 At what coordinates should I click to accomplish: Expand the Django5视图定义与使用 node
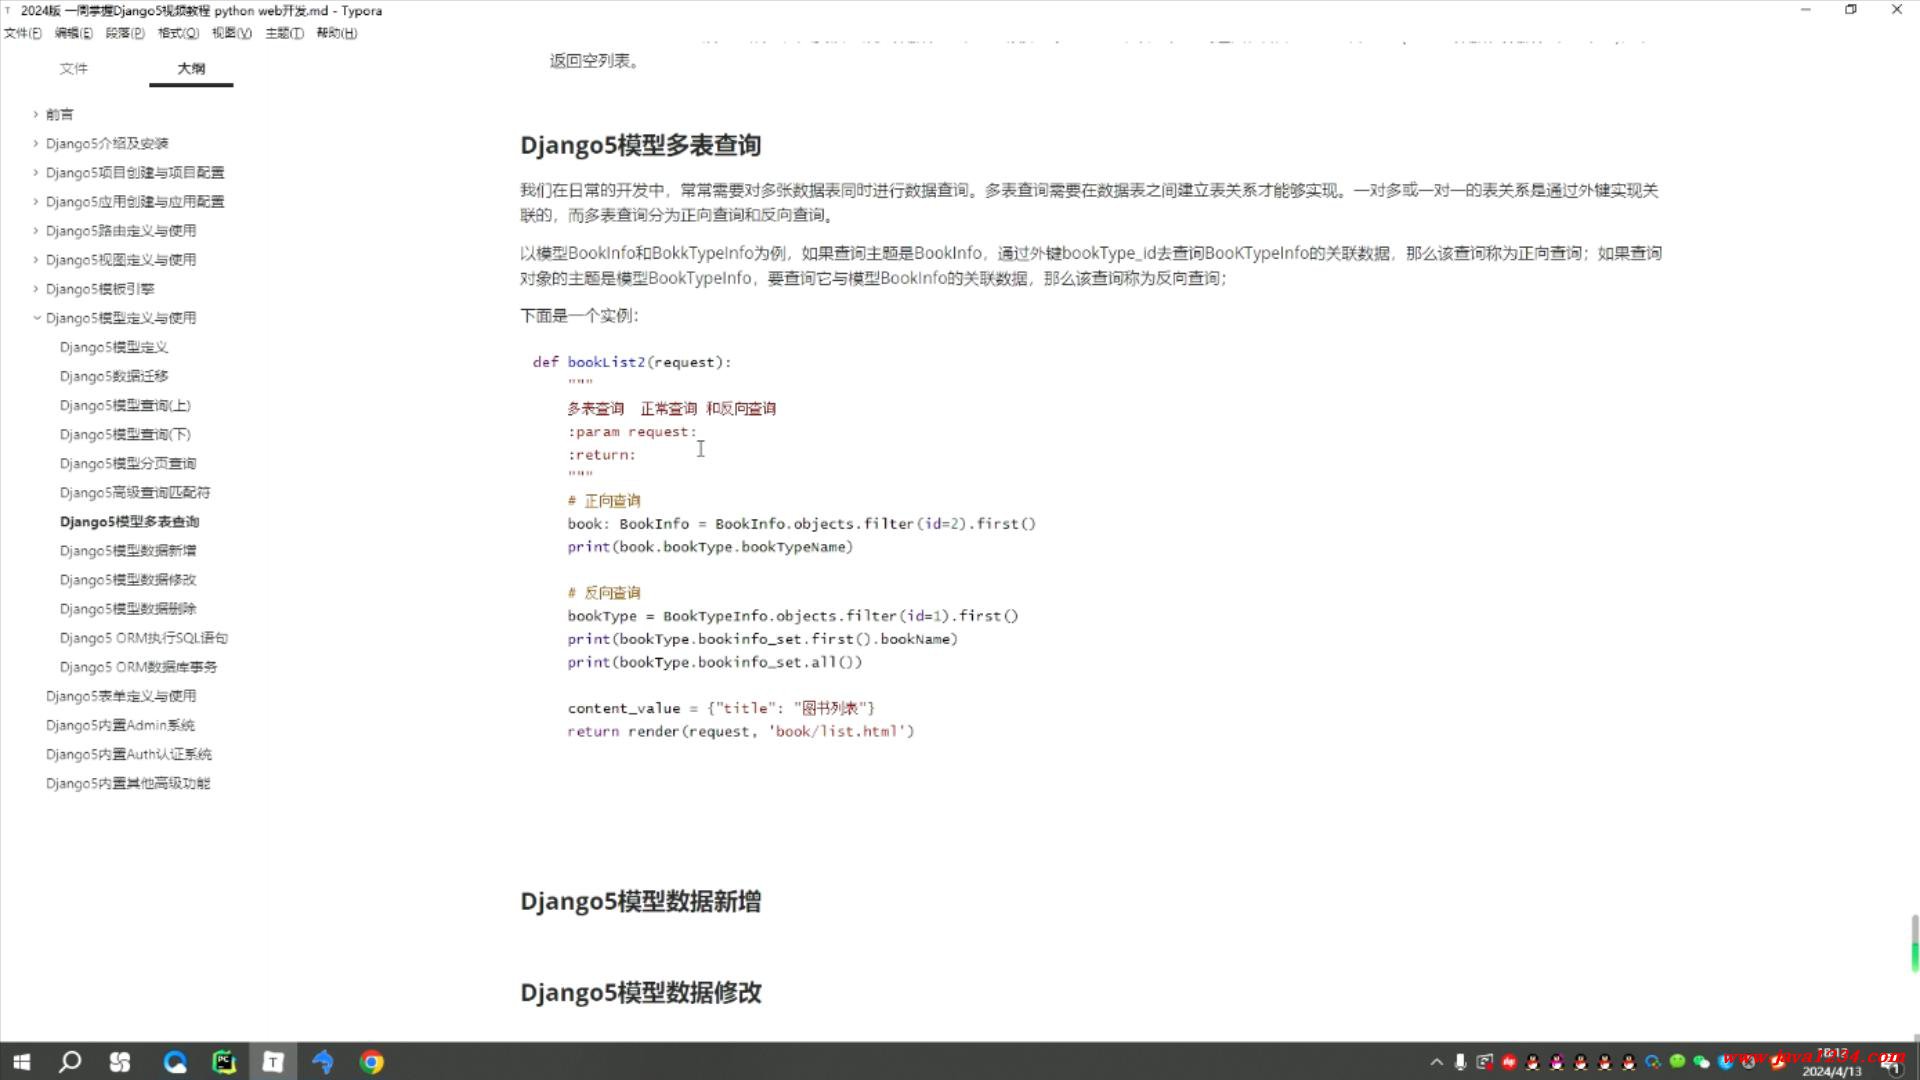point(36,259)
